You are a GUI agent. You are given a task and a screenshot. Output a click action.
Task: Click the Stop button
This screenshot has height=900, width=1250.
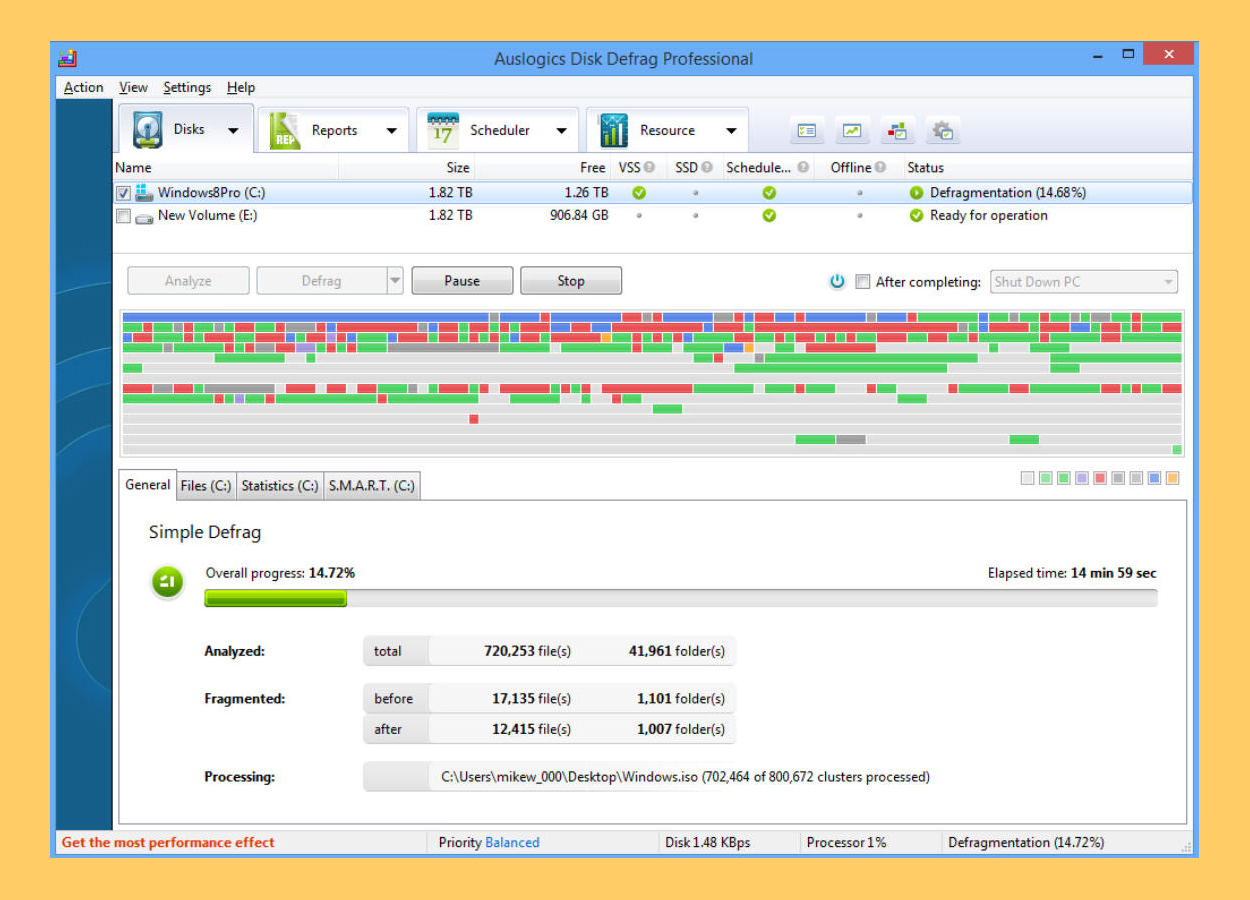(x=571, y=281)
